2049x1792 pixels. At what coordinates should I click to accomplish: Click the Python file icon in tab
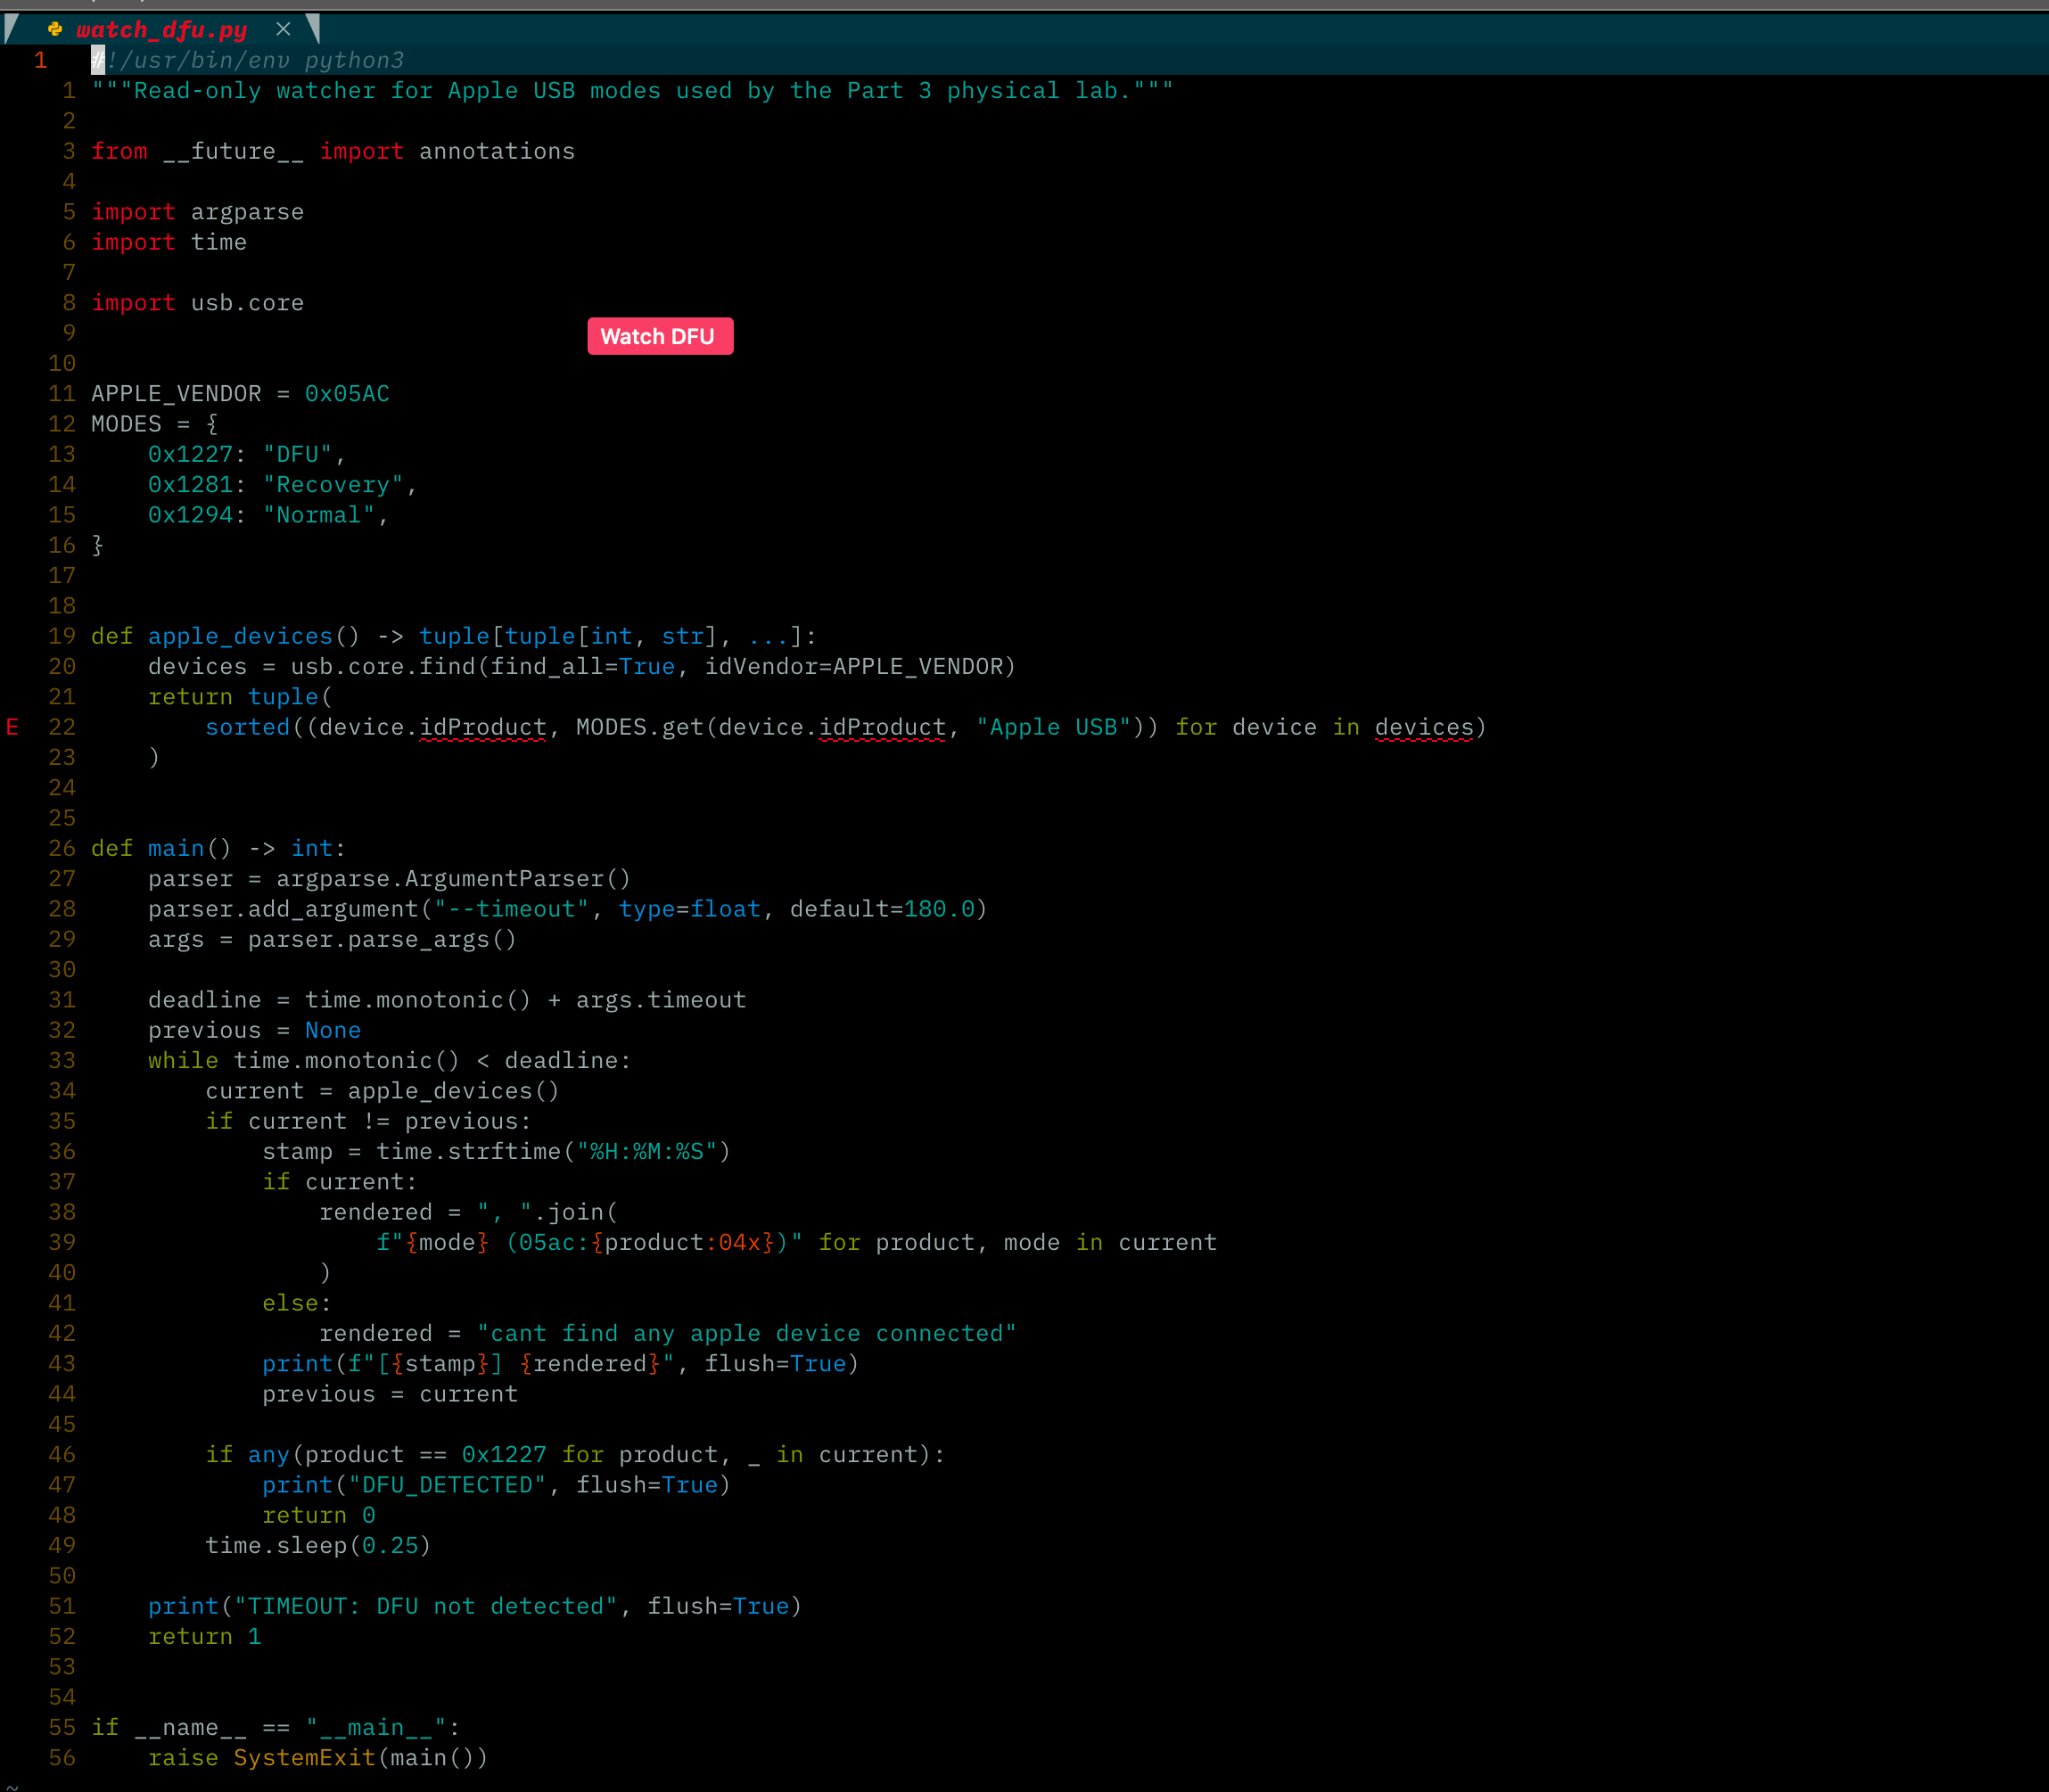click(55, 29)
